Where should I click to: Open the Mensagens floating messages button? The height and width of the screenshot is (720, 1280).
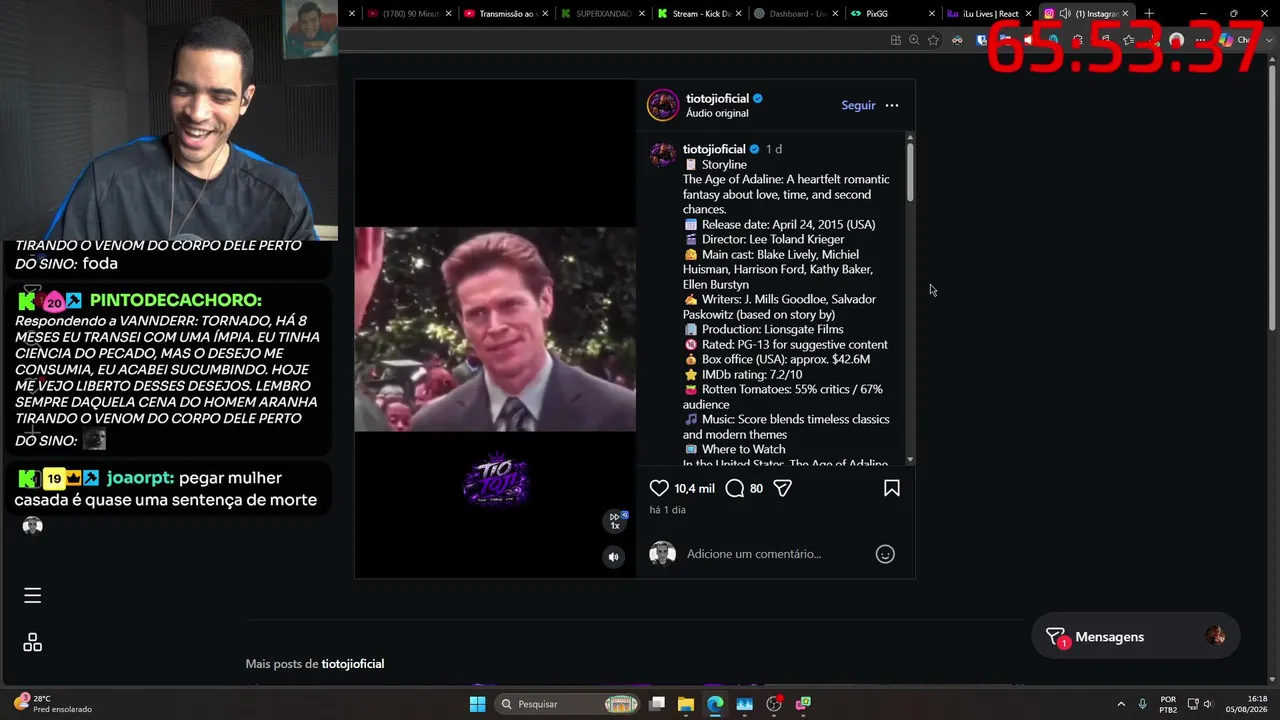(1135, 637)
